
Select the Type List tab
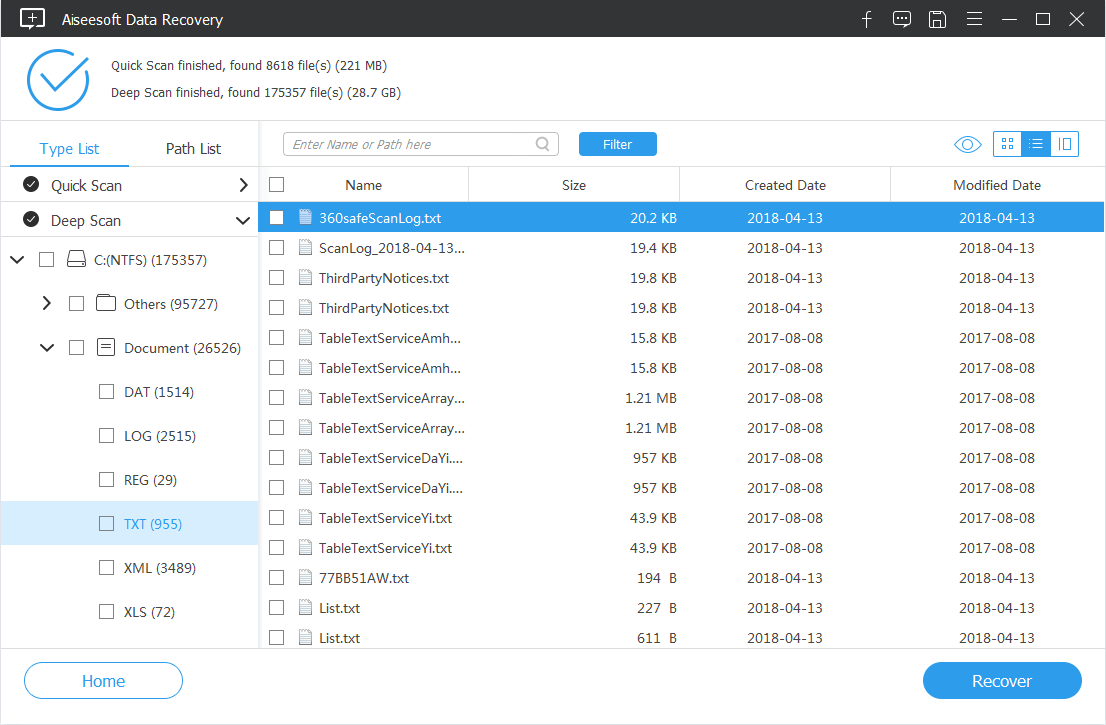pyautogui.click(x=69, y=148)
